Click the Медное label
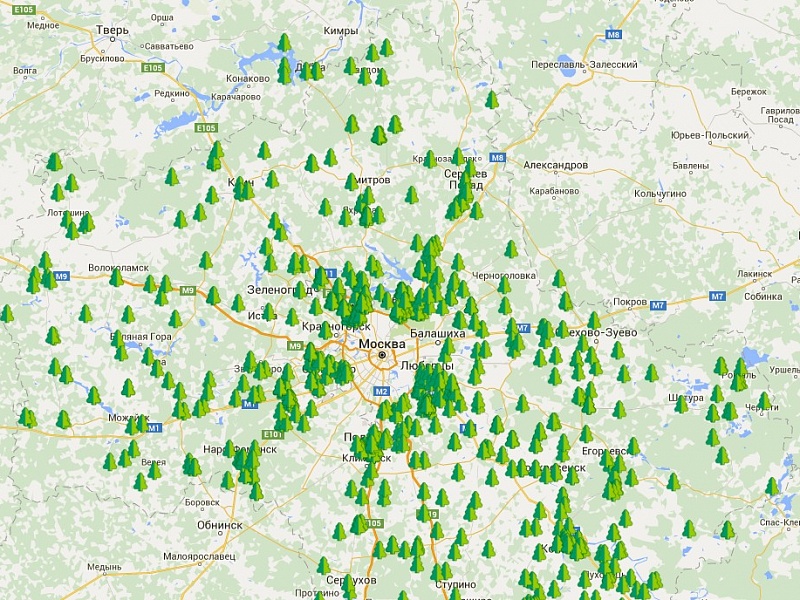The height and width of the screenshot is (600, 800). tap(43, 26)
